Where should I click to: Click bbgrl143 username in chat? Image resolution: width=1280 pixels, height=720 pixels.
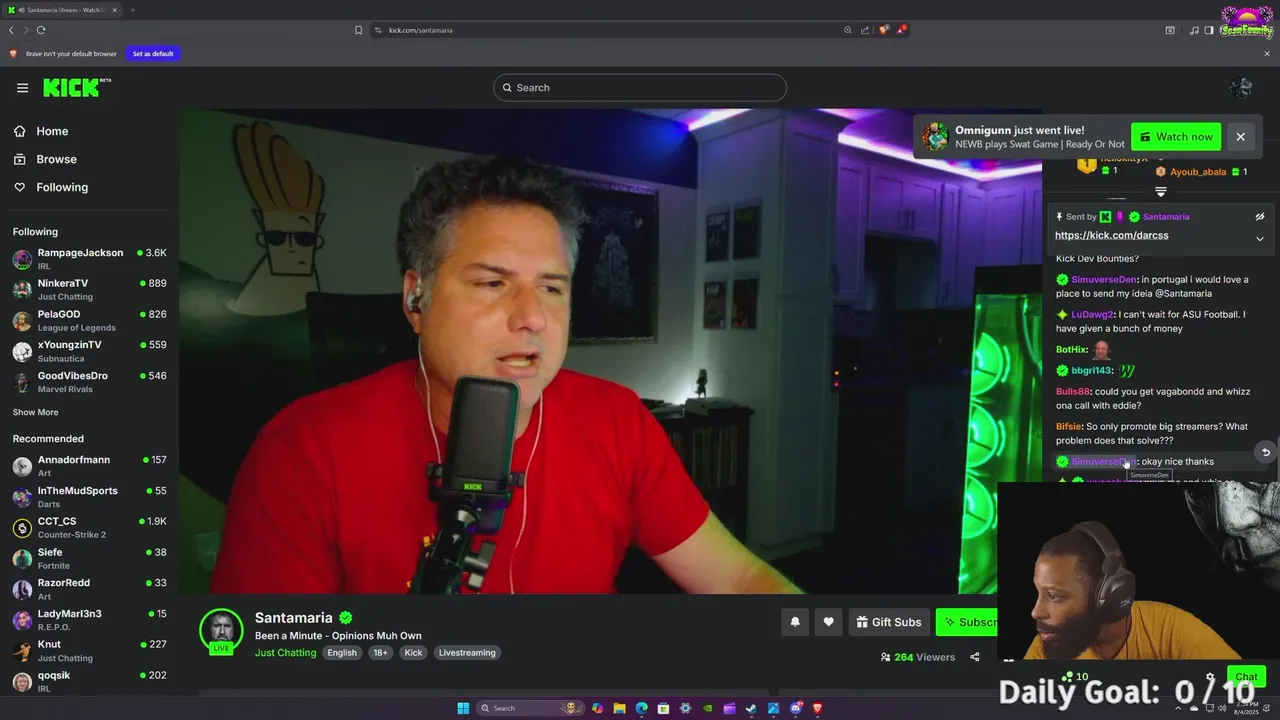point(1092,371)
